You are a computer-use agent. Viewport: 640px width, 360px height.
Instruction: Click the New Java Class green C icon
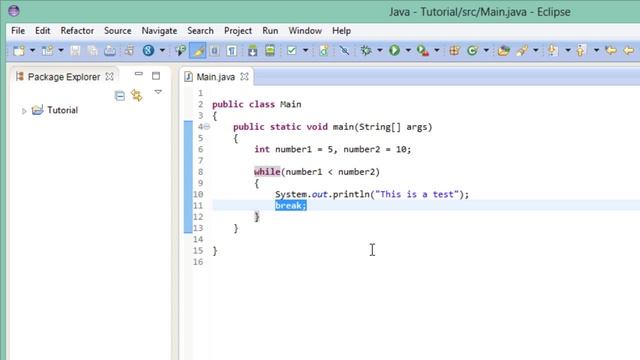472,51
